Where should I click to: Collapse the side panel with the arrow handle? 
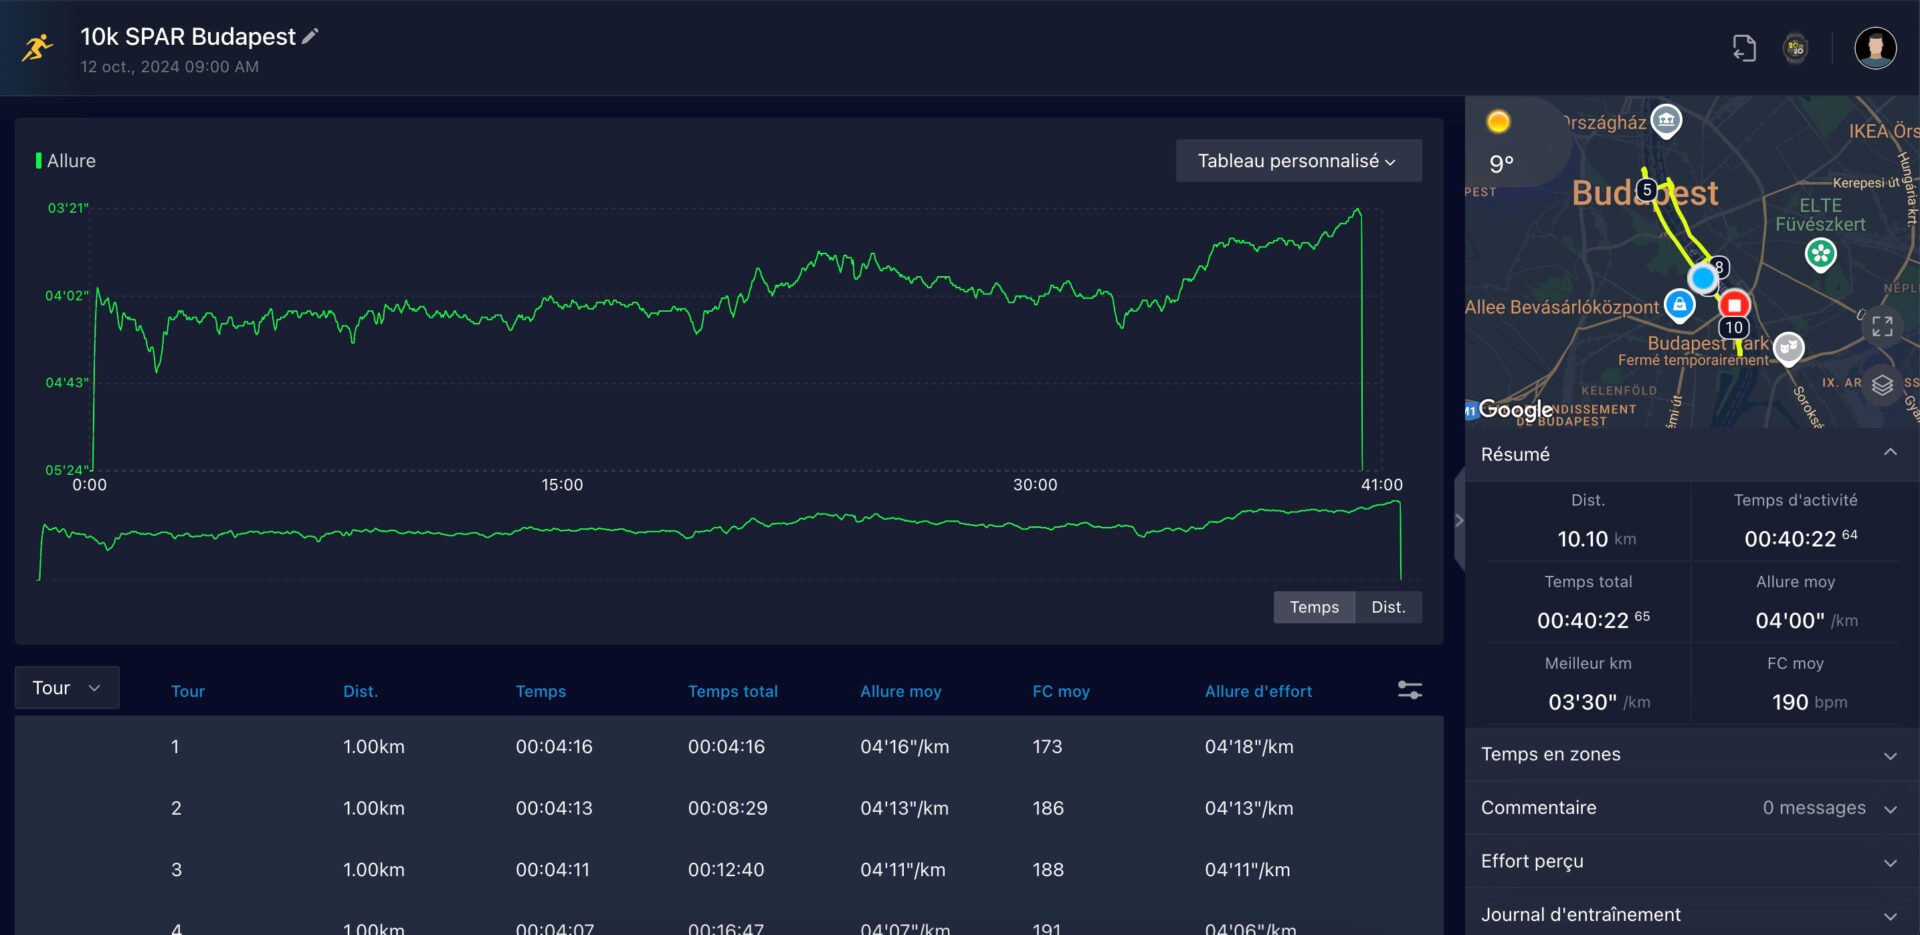click(1459, 520)
